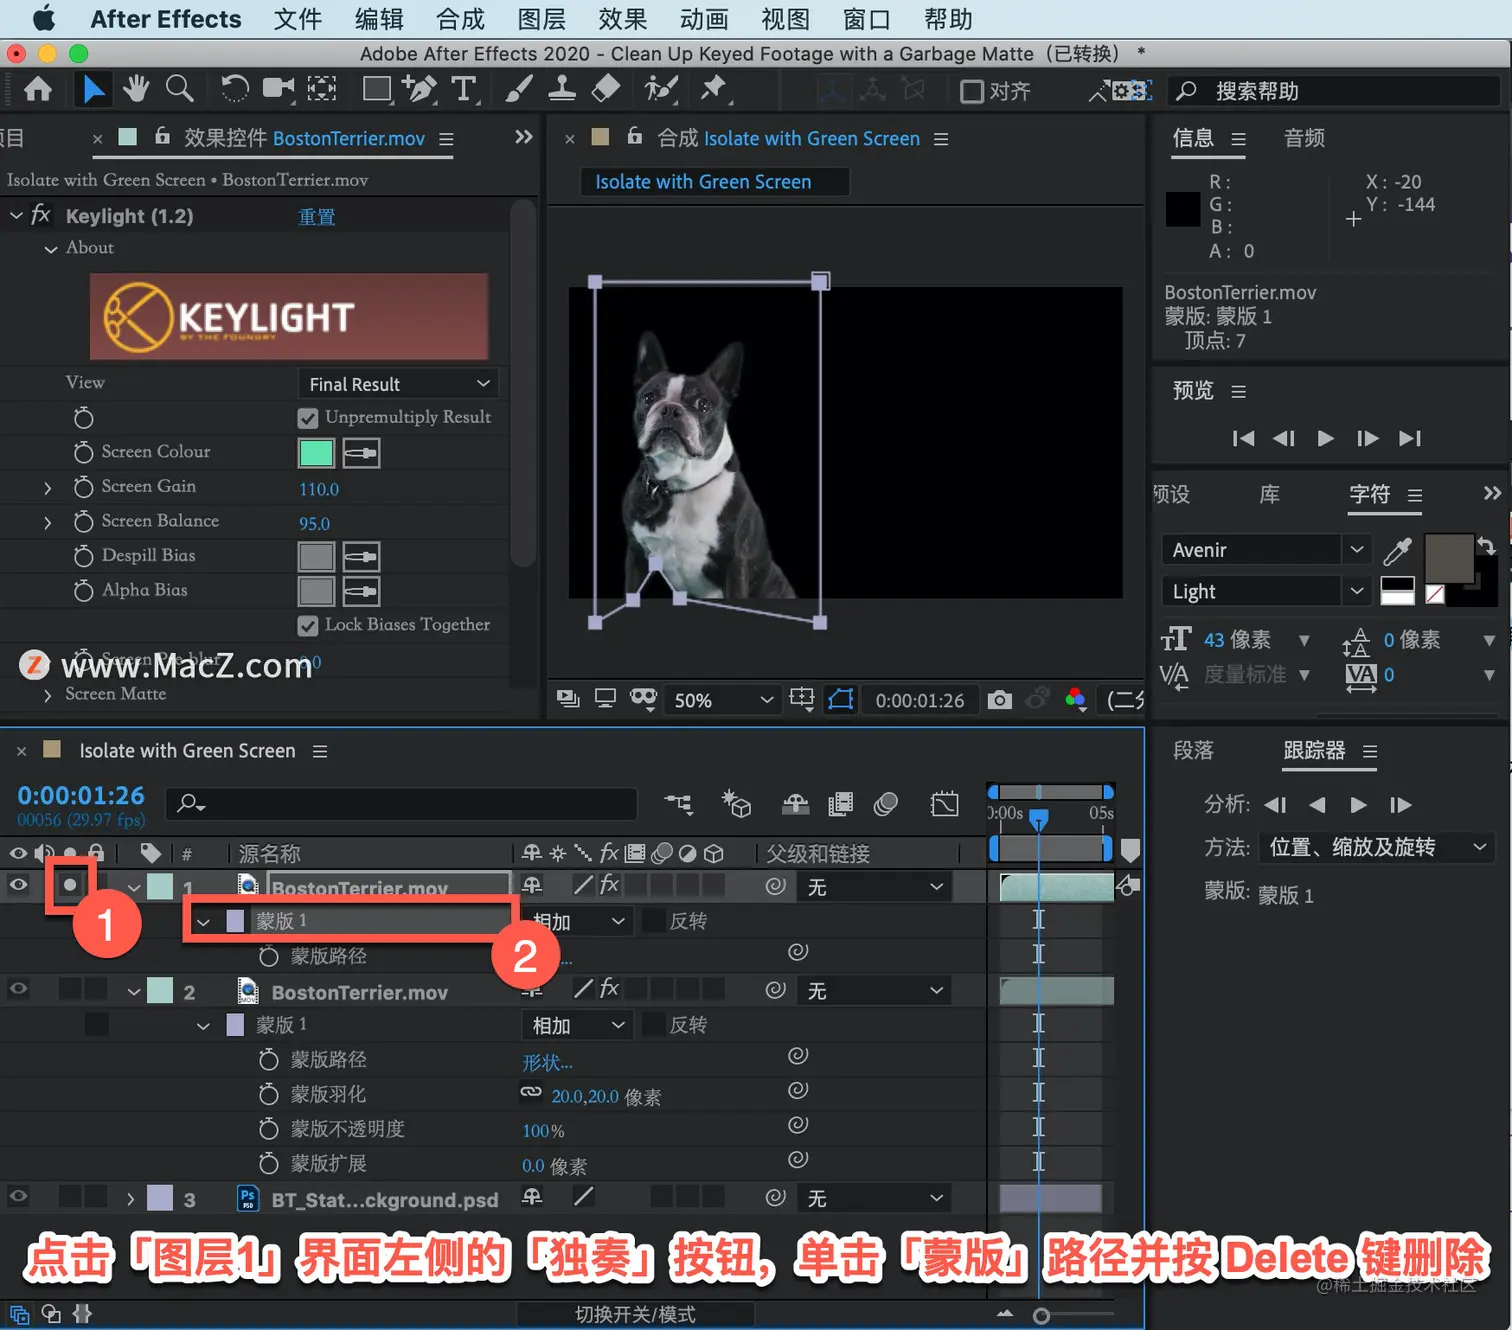Activate the Pen tool

(x=420, y=90)
